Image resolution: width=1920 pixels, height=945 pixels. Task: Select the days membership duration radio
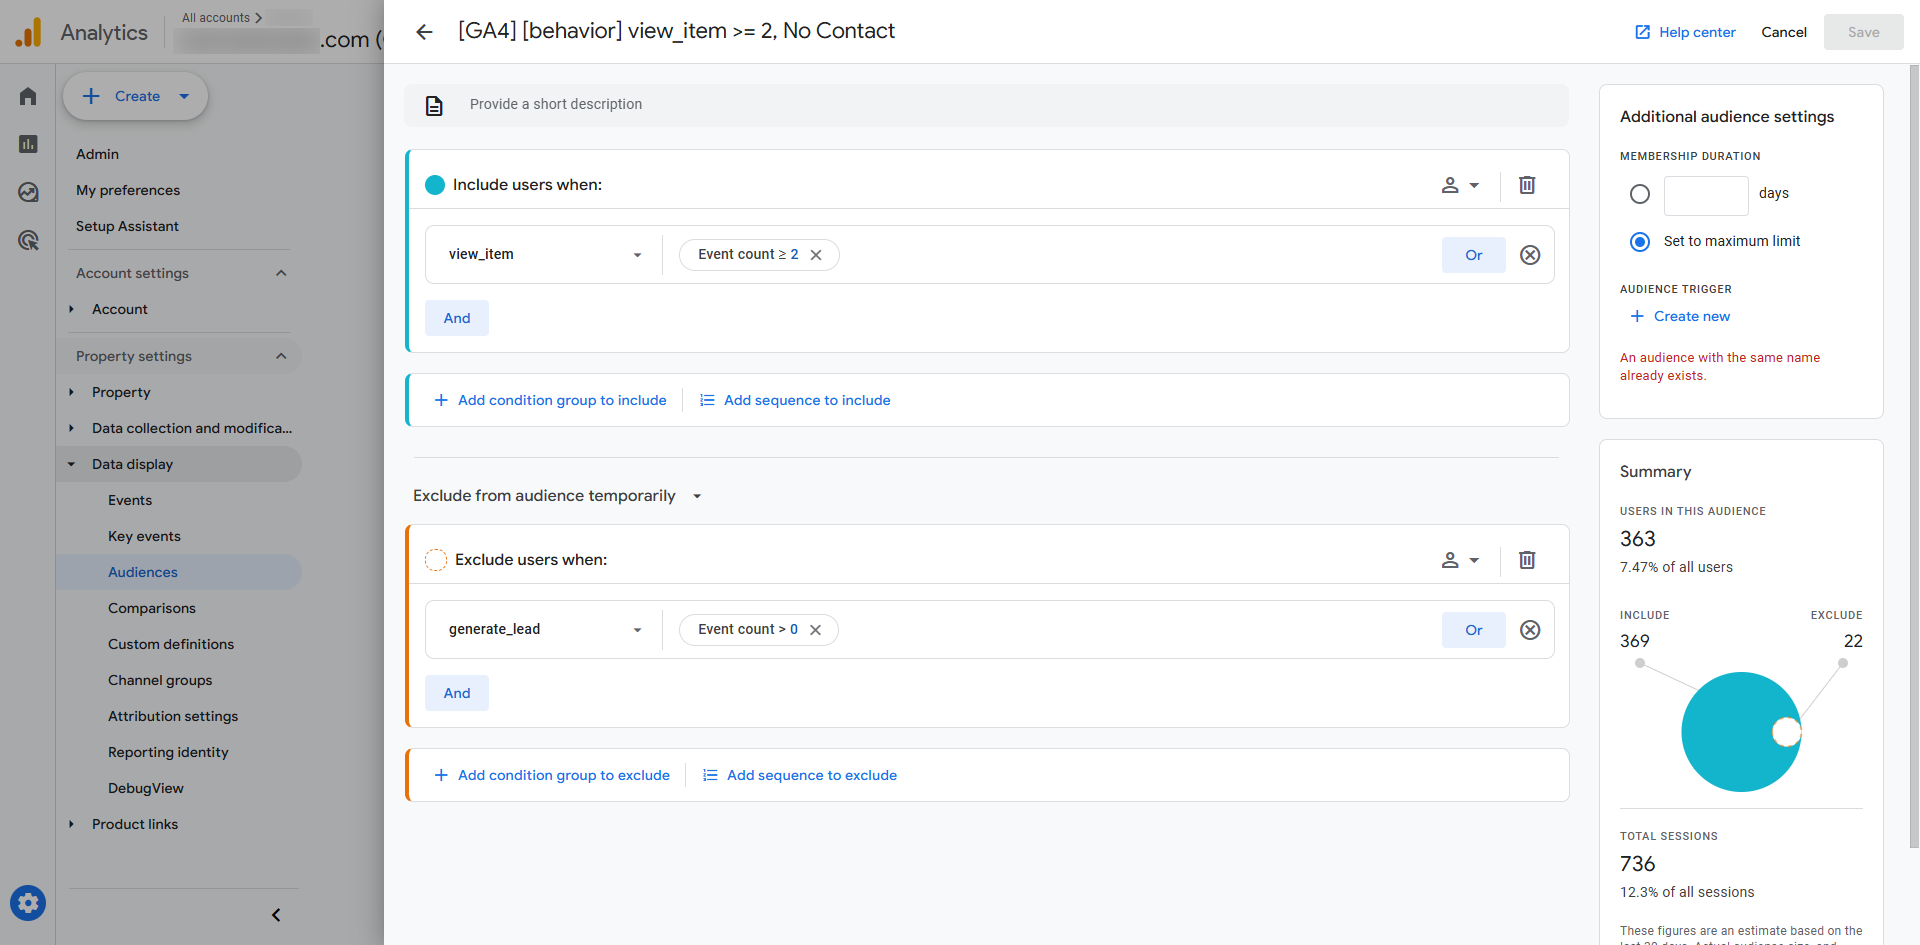(x=1640, y=194)
